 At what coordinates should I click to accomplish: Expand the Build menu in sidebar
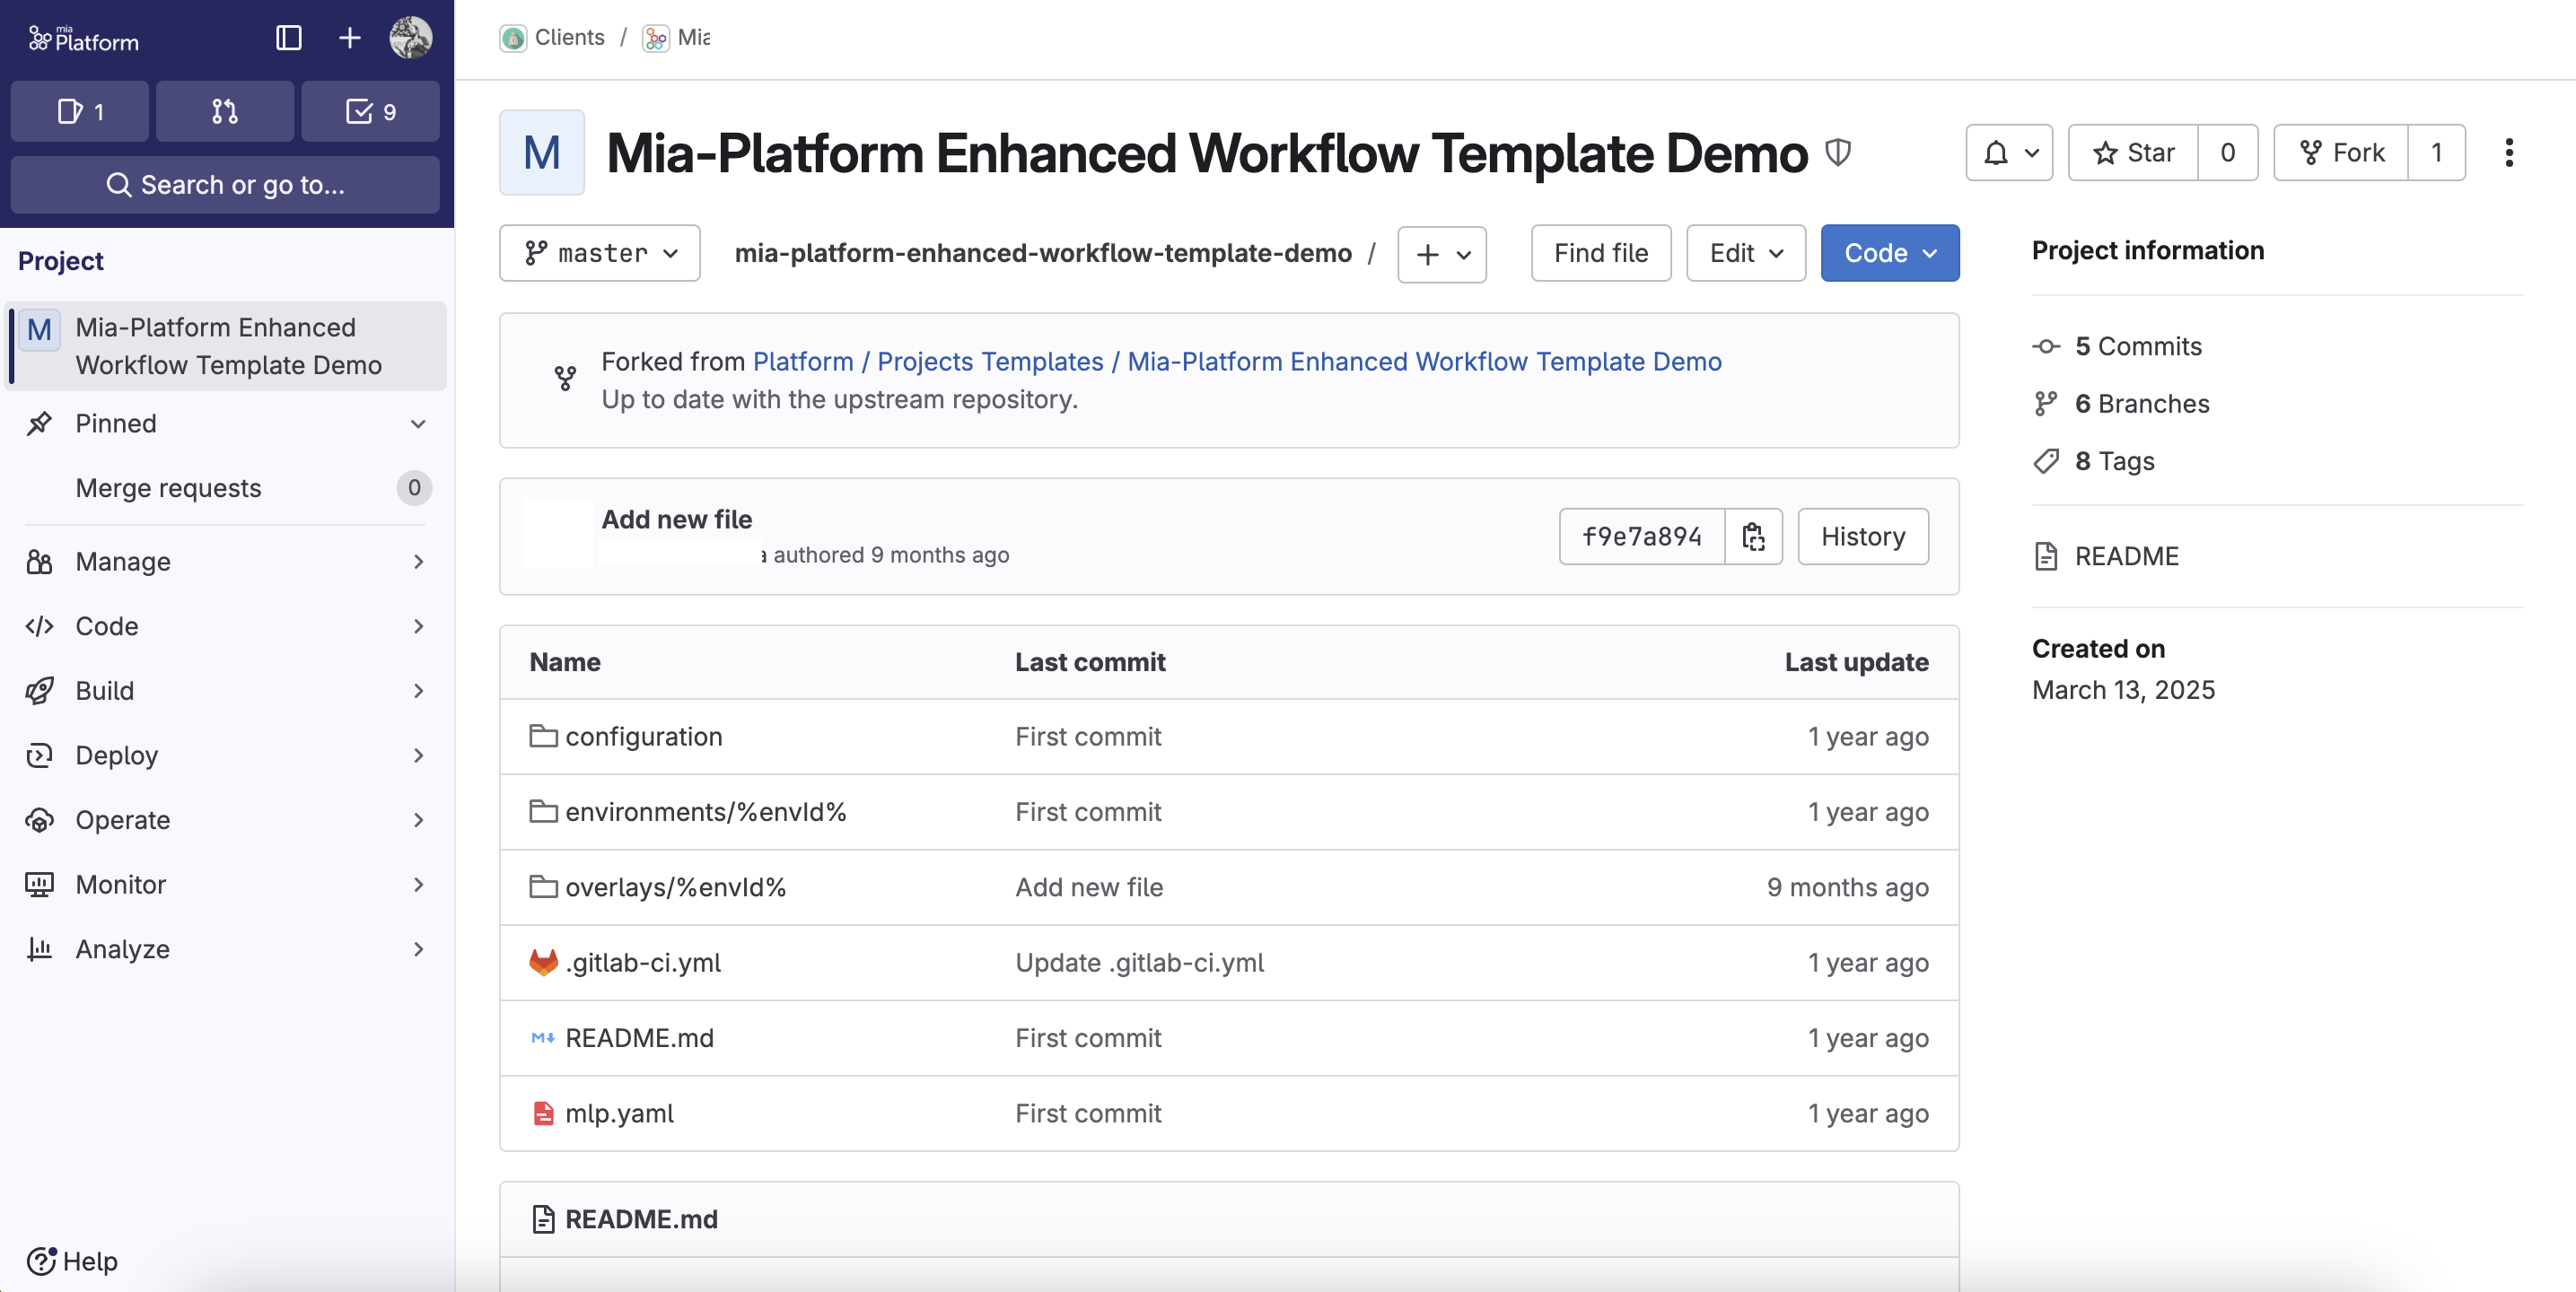click(226, 691)
